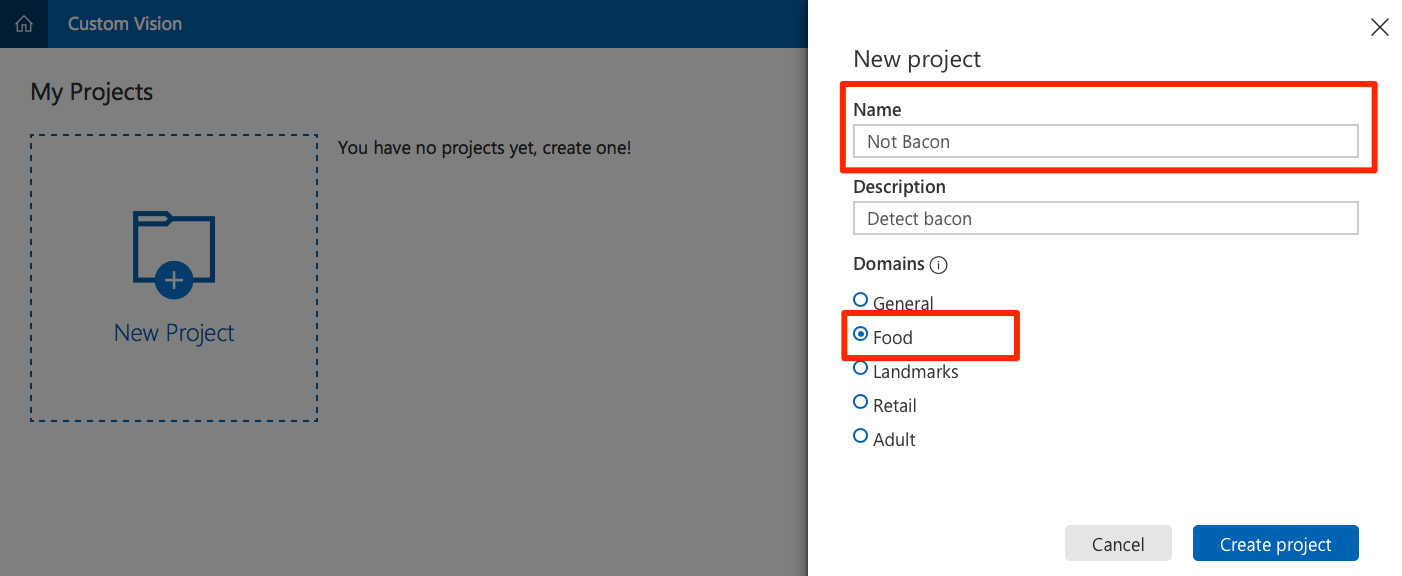The image size is (1402, 576).
Task: Show the Domains info tooltip icon
Action: click(x=938, y=265)
